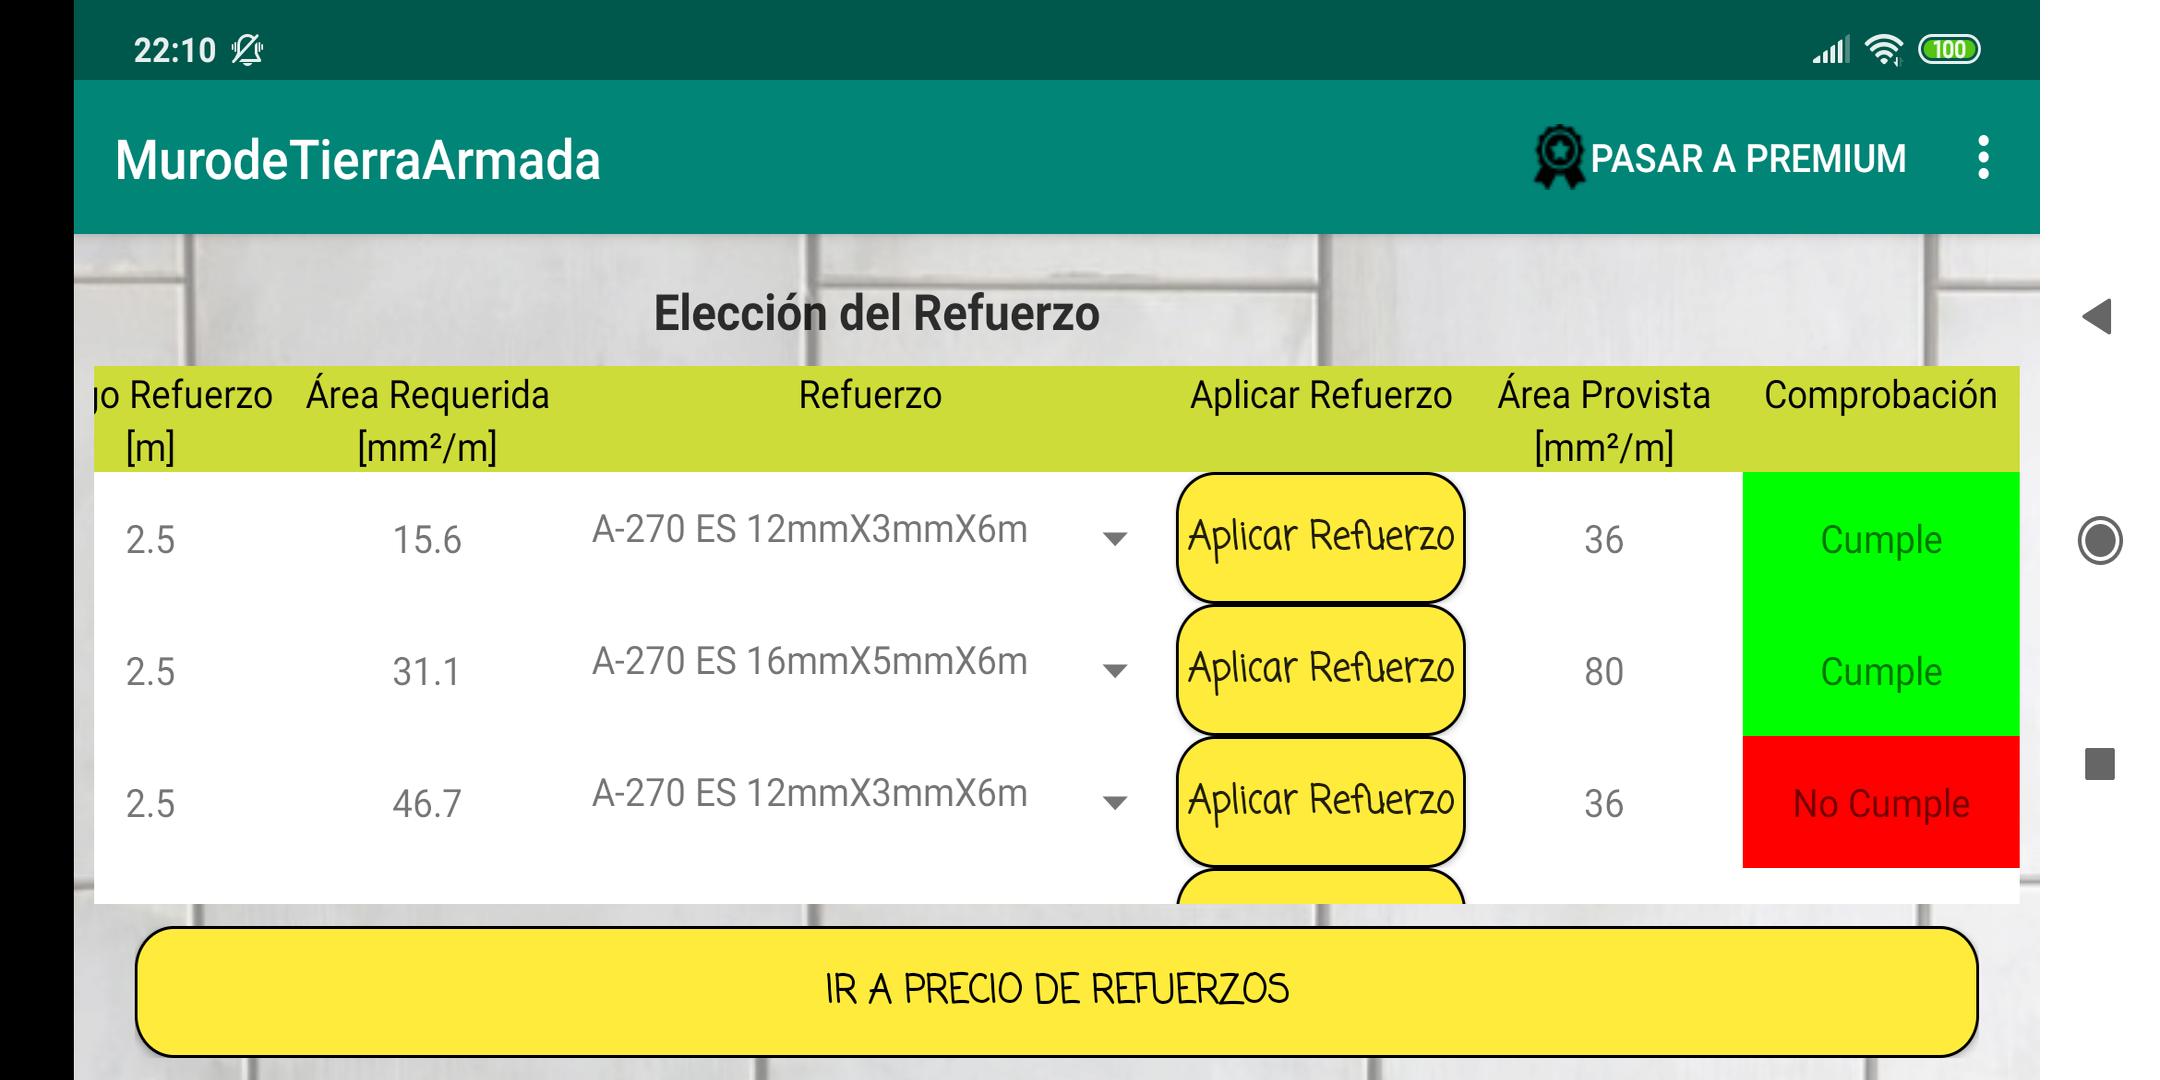Tap the Android back triangle

[2097, 317]
